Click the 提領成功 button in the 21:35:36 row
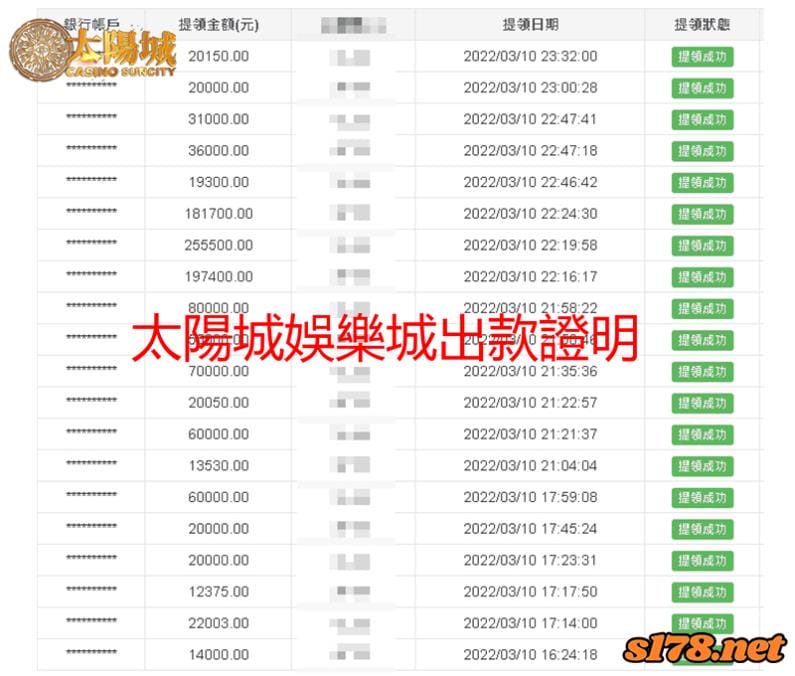Image resolution: width=795 pixels, height=676 pixels. click(x=702, y=372)
